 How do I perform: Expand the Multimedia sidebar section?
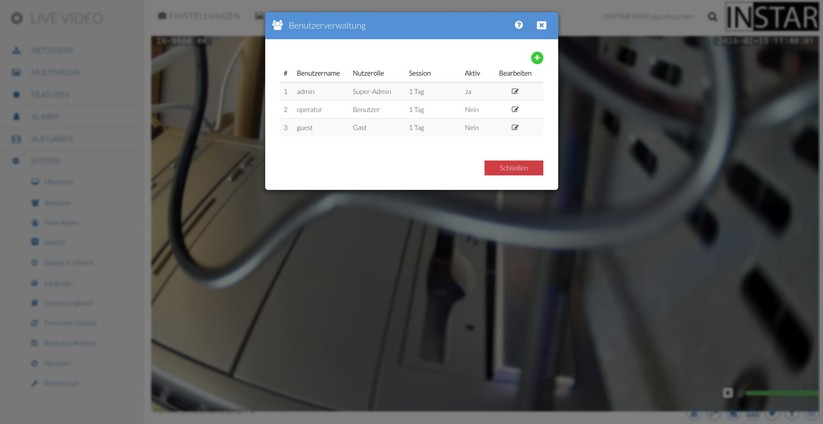(x=54, y=72)
